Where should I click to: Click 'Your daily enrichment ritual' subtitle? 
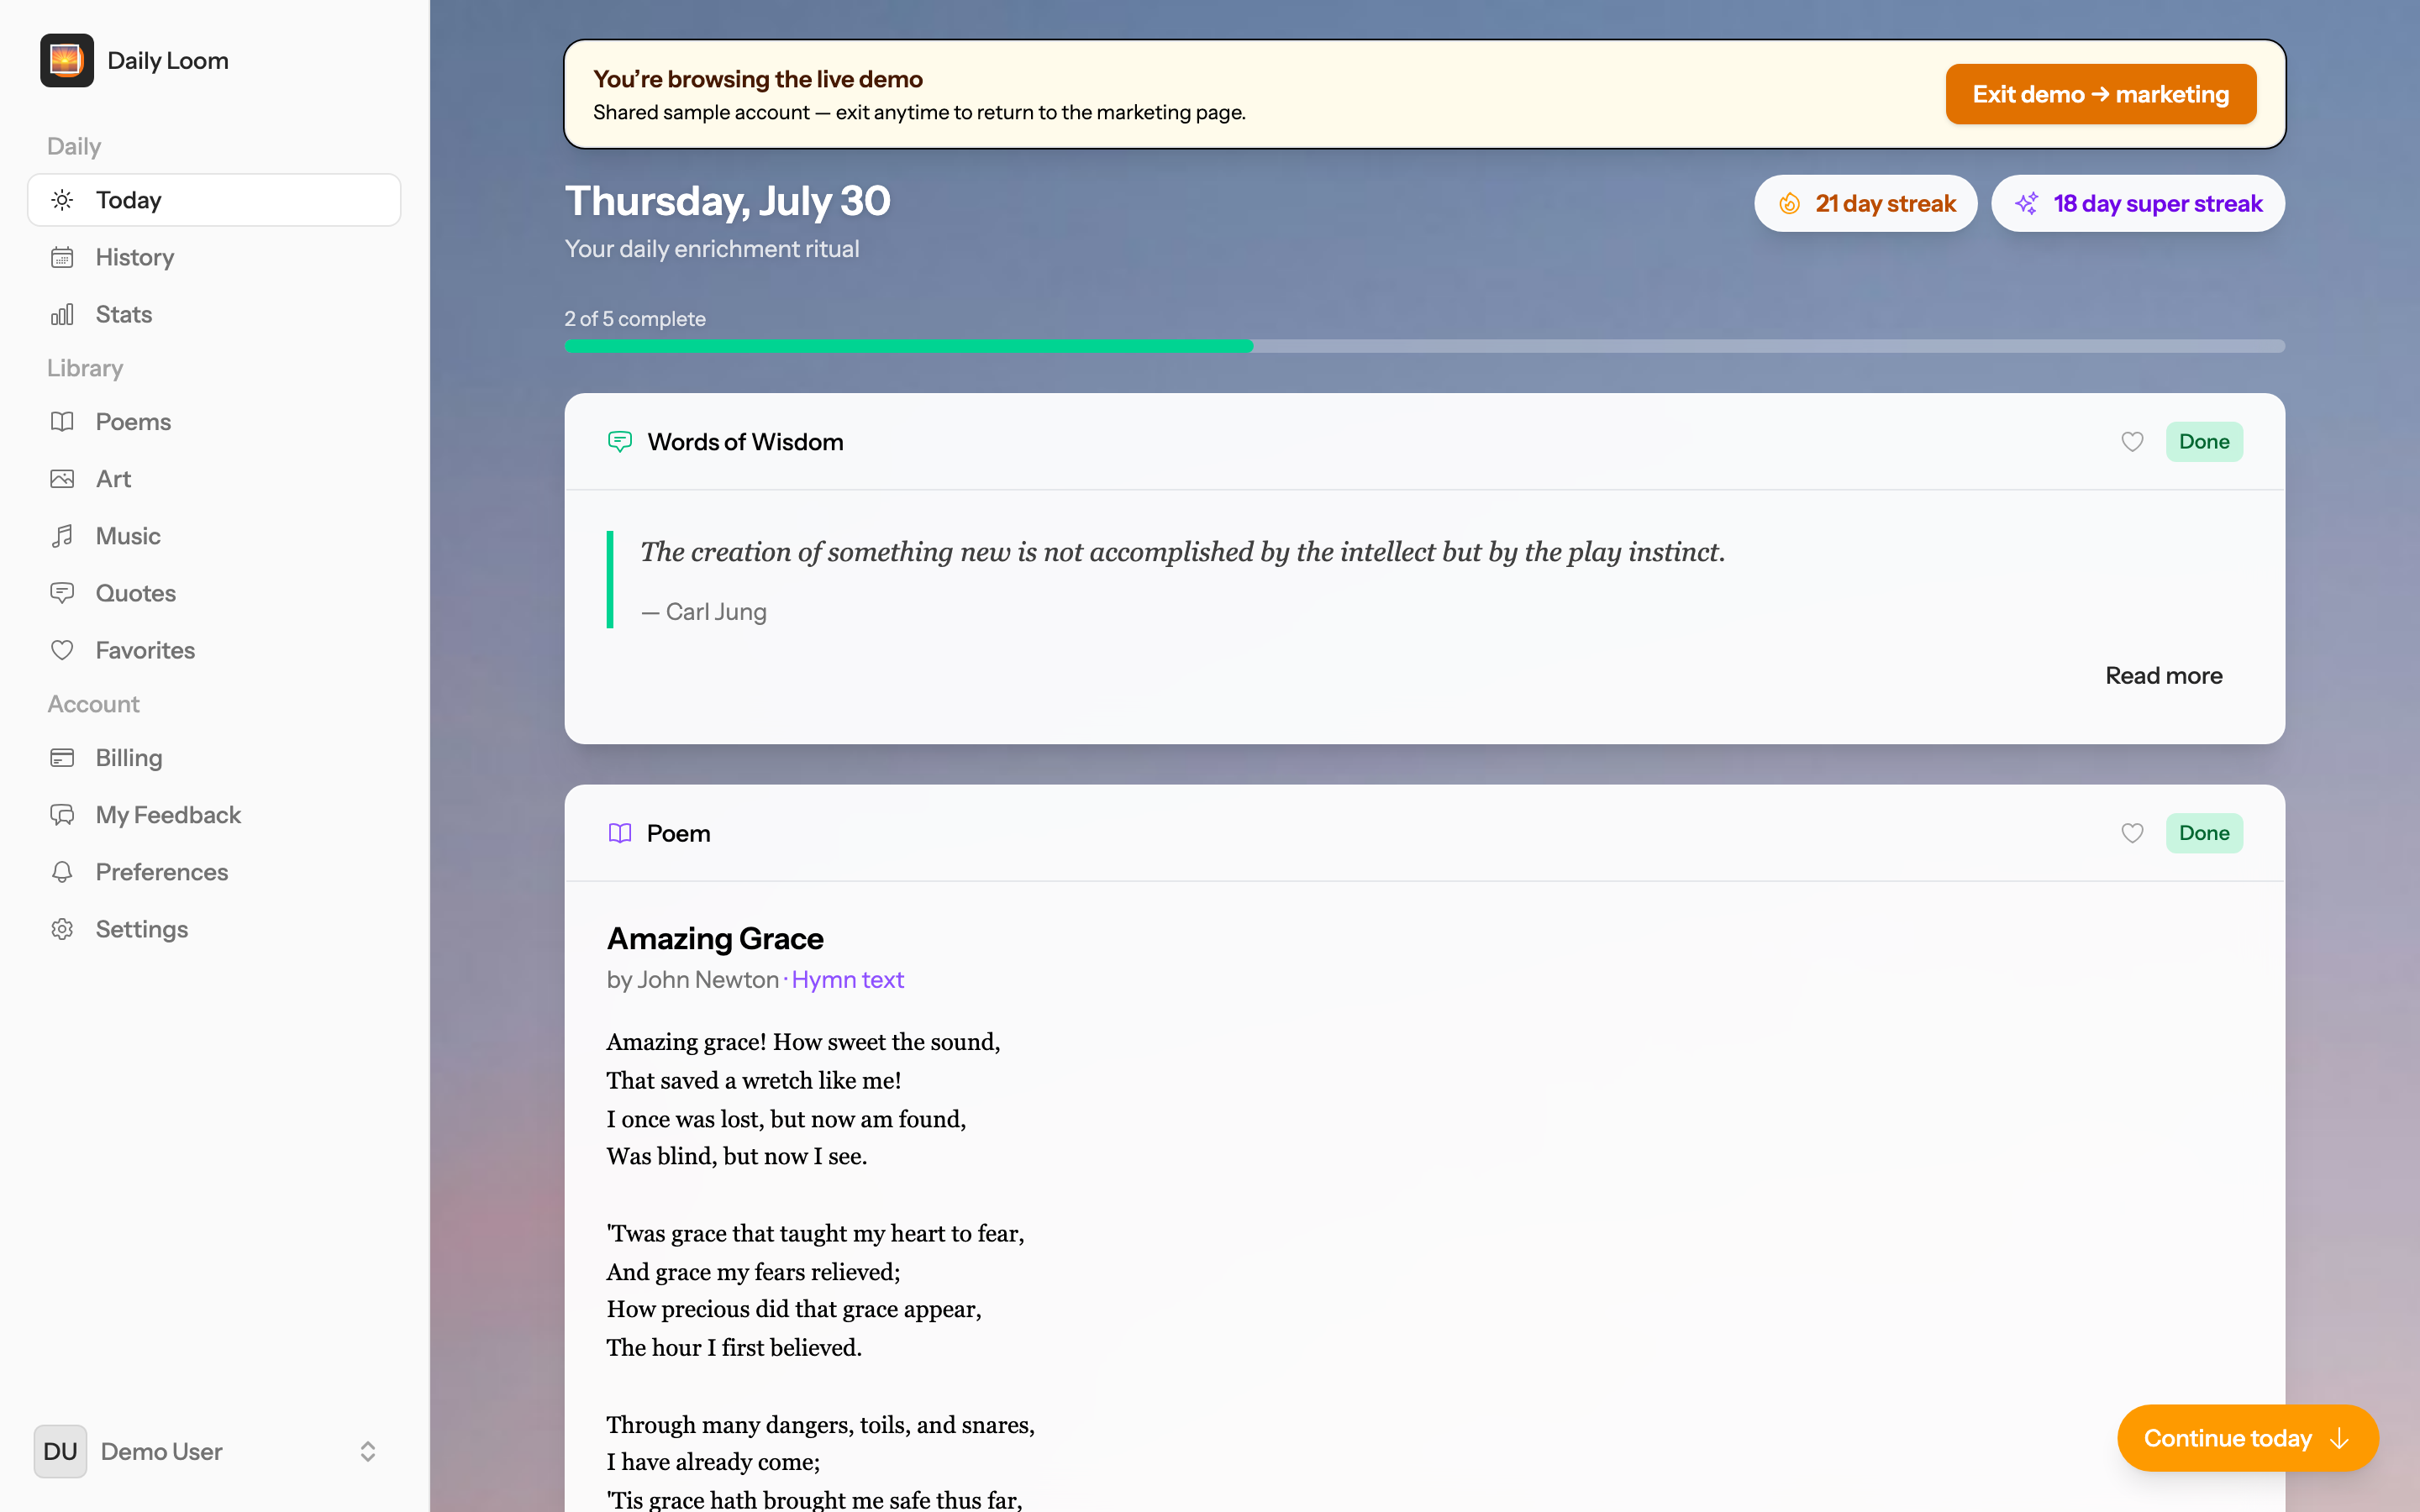pyautogui.click(x=711, y=249)
